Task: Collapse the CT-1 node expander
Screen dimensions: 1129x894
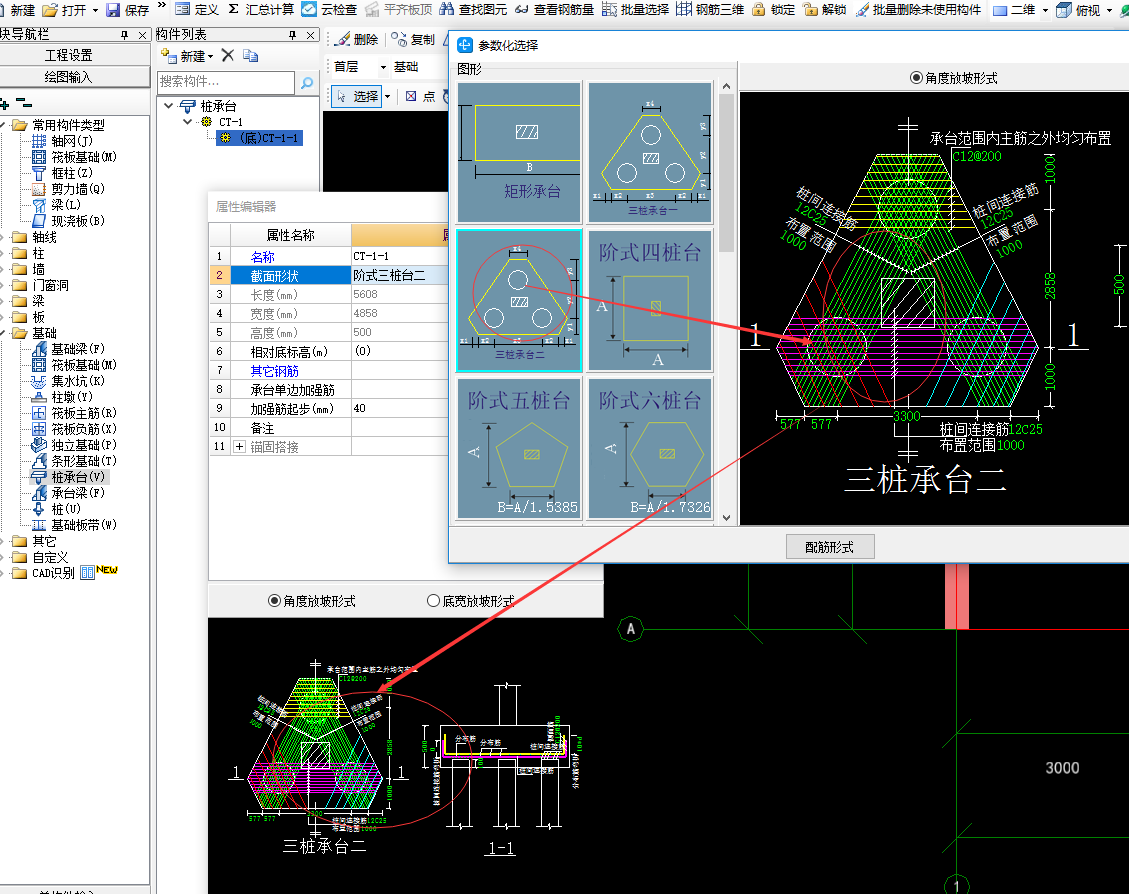Action: tap(187, 122)
